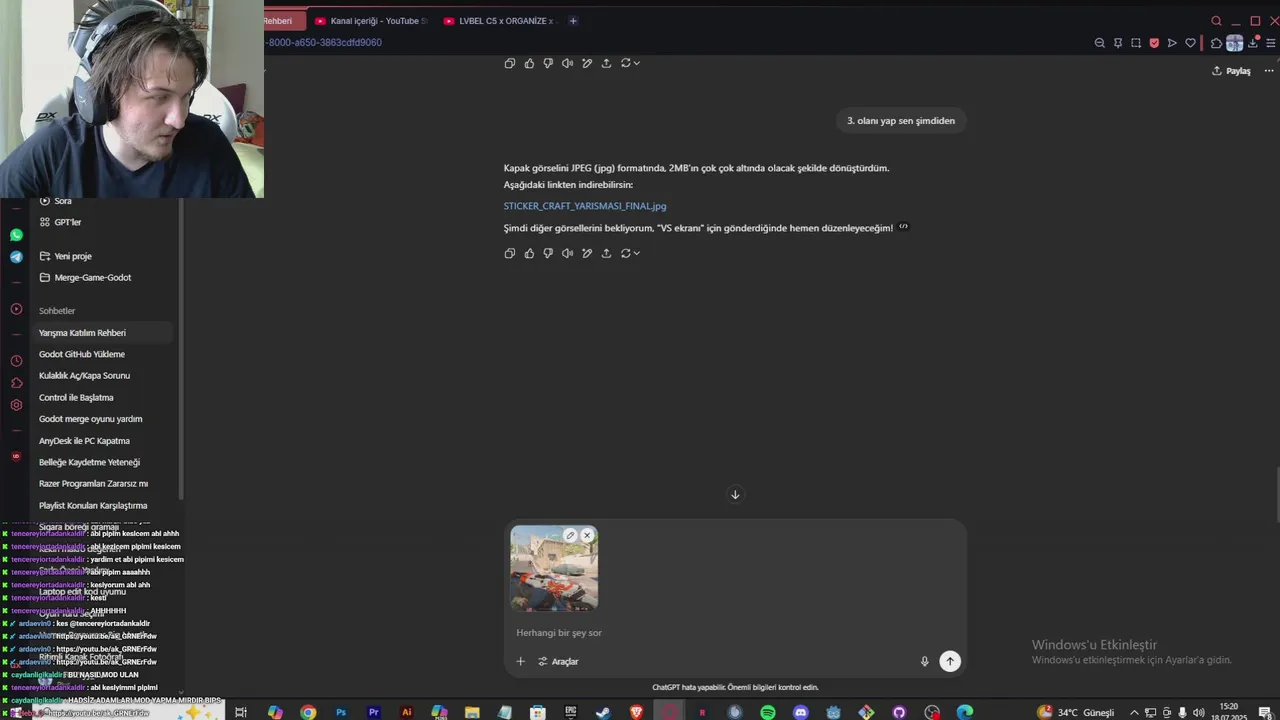This screenshot has width=1280, height=720.
Task: Take a snapshot with the toolbar icon
Action: tap(1136, 43)
